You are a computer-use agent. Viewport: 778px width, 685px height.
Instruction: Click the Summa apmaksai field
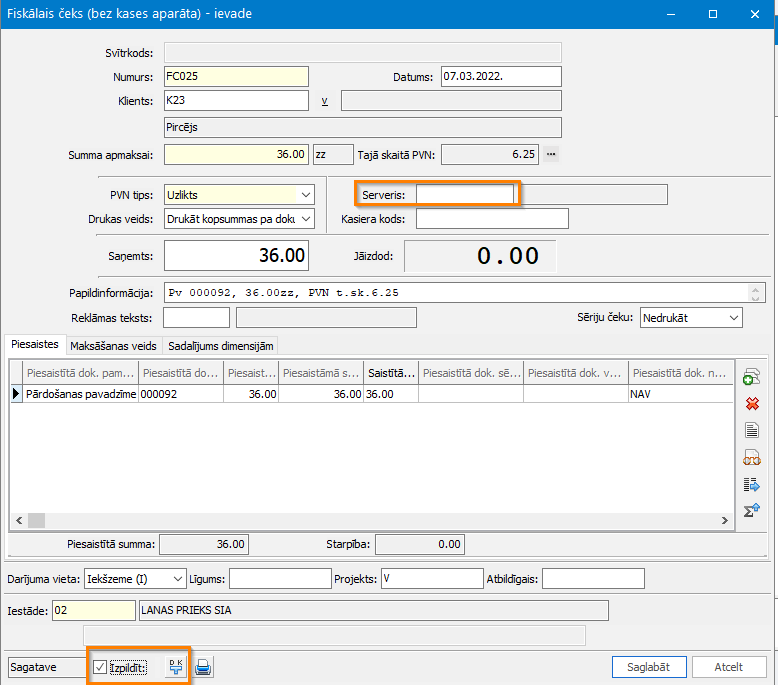pyautogui.click(x=236, y=154)
